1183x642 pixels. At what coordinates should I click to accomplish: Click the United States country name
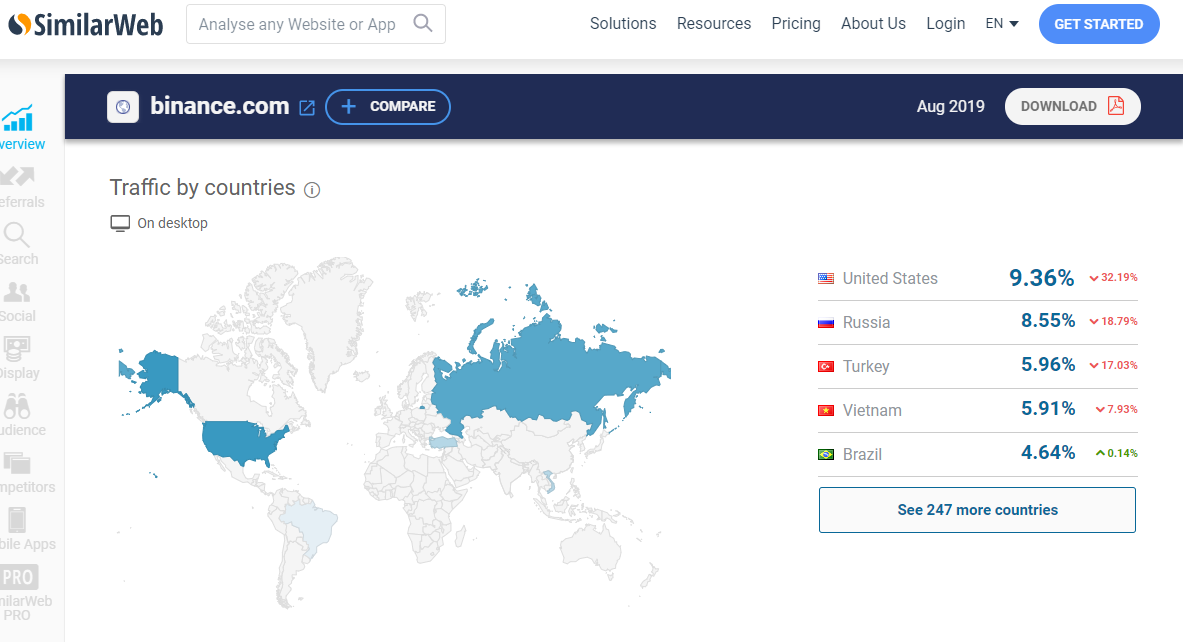tap(890, 278)
